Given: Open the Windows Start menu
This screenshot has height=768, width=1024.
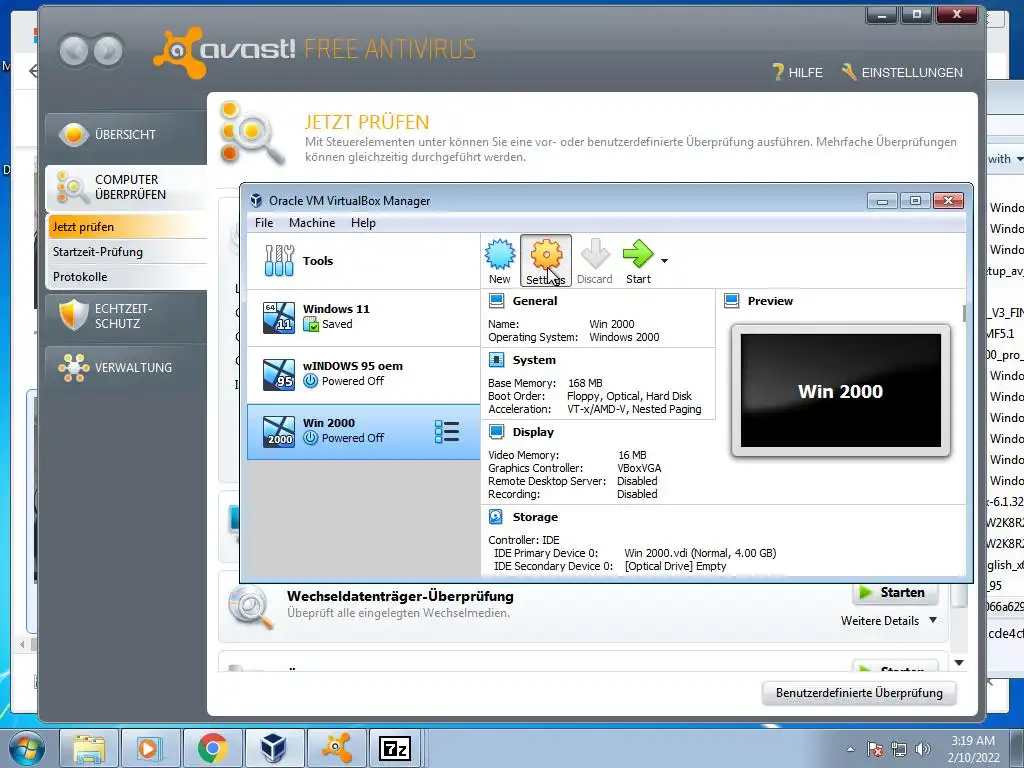Looking at the screenshot, I should (27, 748).
